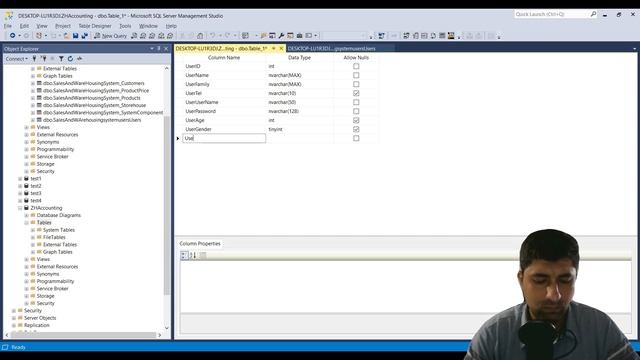The width and height of the screenshot is (640, 360).
Task: Close the Object Explorer panel
Action: coord(166,49)
